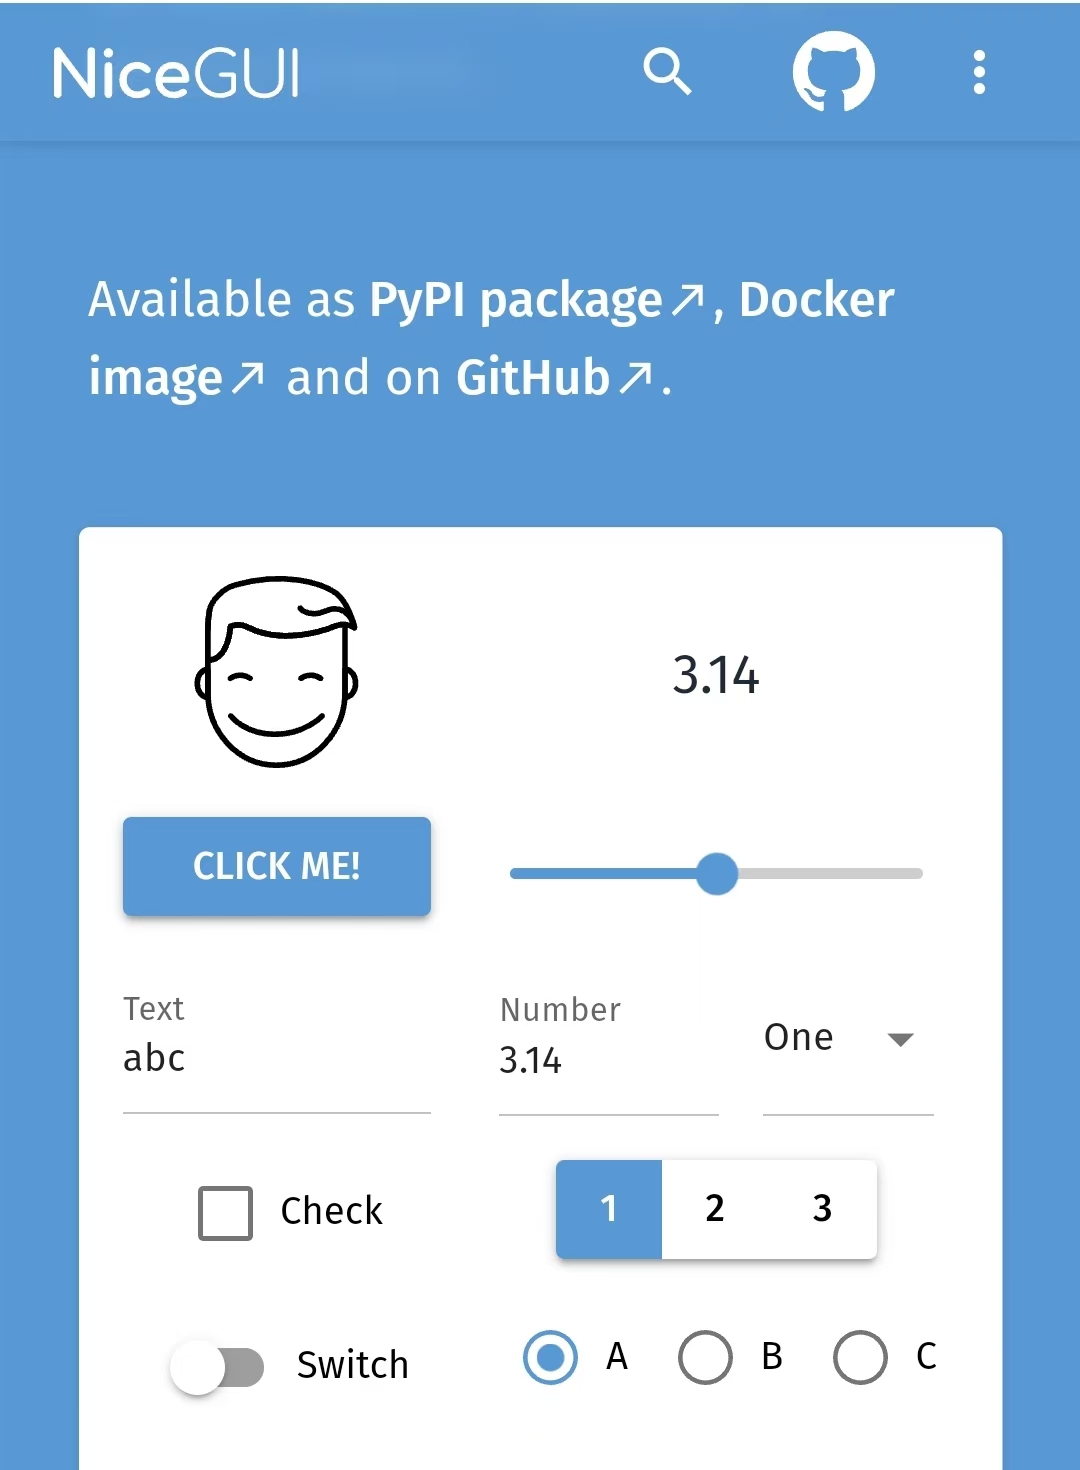Tick the Check checkbox
The width and height of the screenshot is (1080, 1470).
click(225, 1213)
